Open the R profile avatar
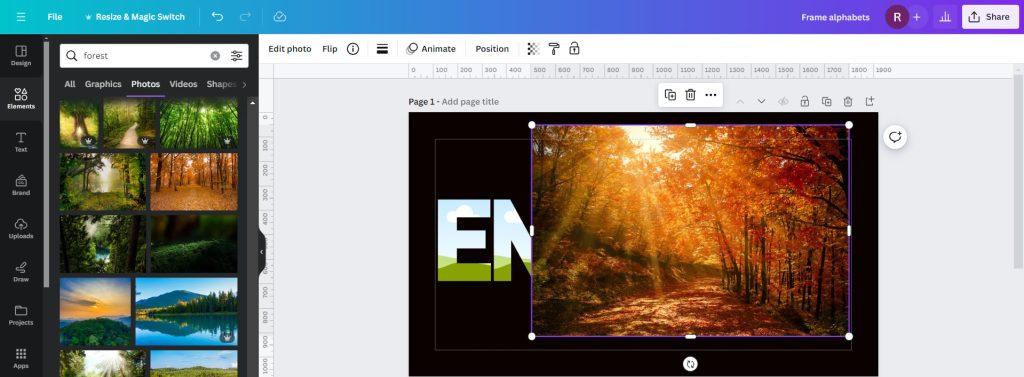Viewport: 1024px width, 377px height. pos(897,17)
